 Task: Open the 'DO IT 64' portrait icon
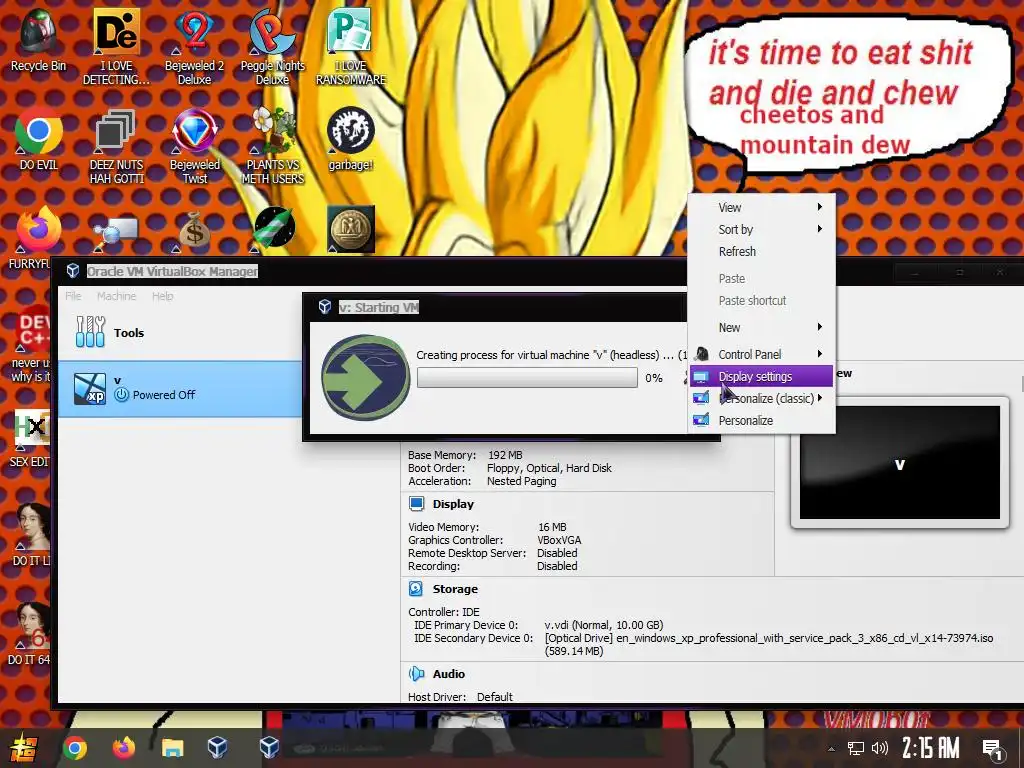point(33,626)
